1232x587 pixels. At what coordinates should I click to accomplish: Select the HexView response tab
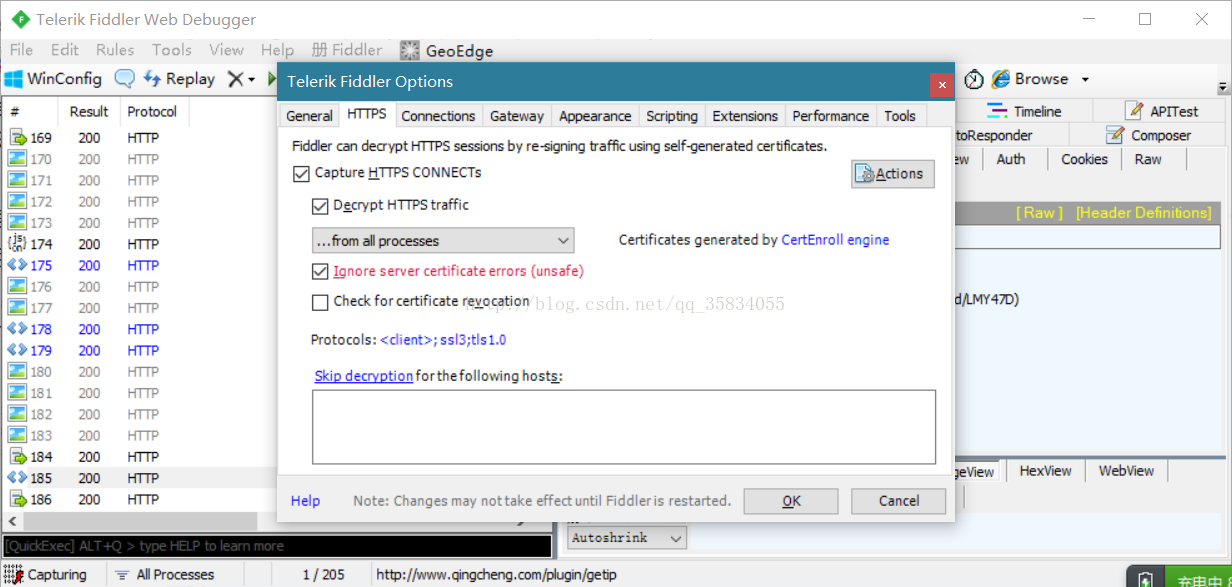[x=1045, y=471]
